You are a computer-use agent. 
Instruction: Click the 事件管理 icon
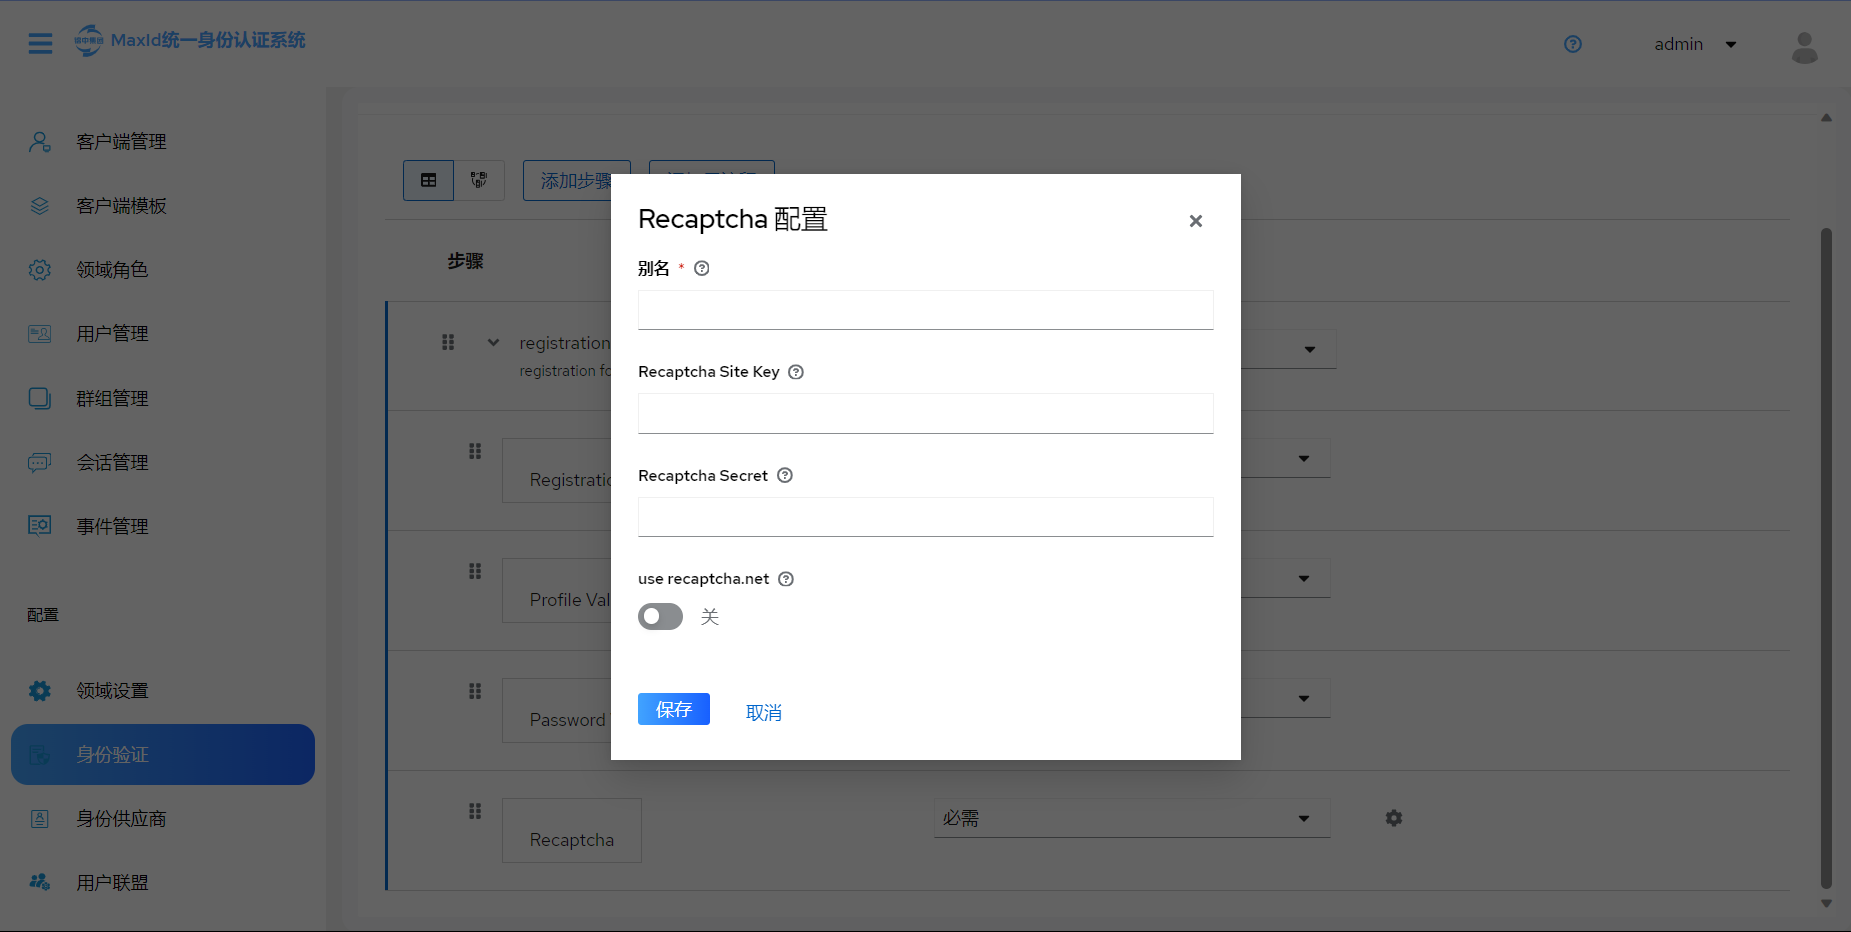[40, 526]
